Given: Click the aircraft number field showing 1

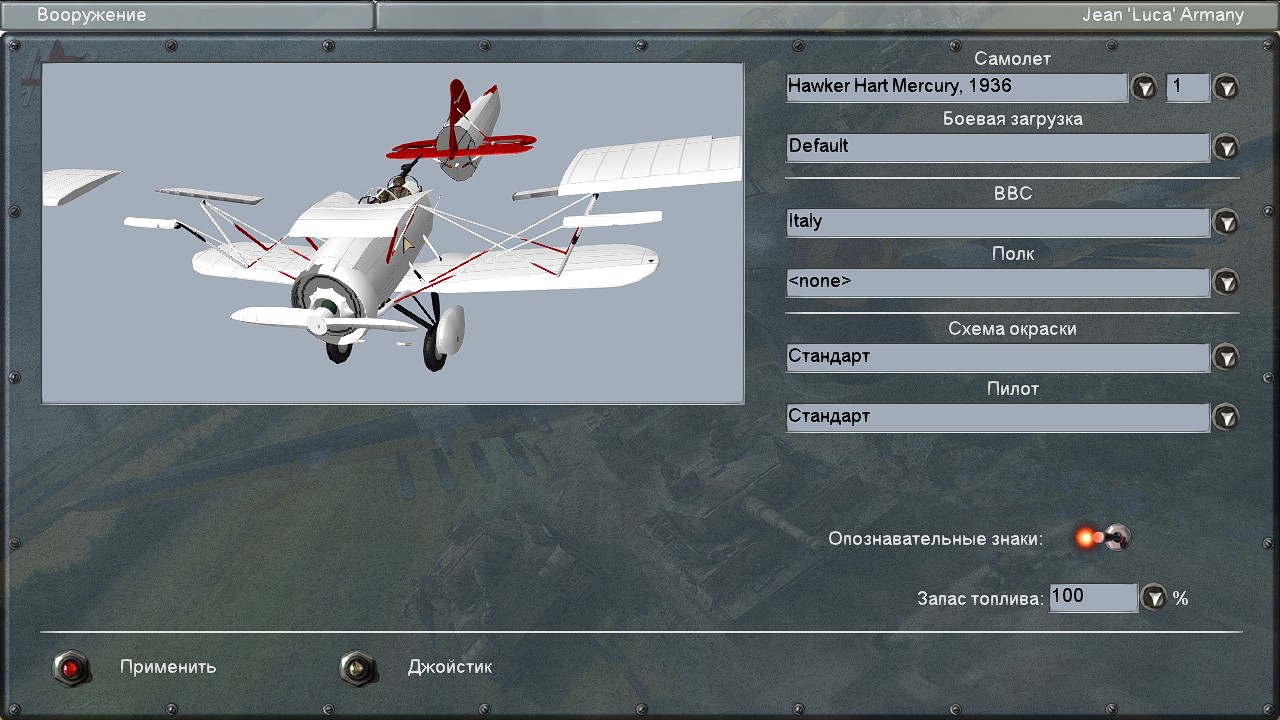Looking at the screenshot, I should [x=1188, y=87].
